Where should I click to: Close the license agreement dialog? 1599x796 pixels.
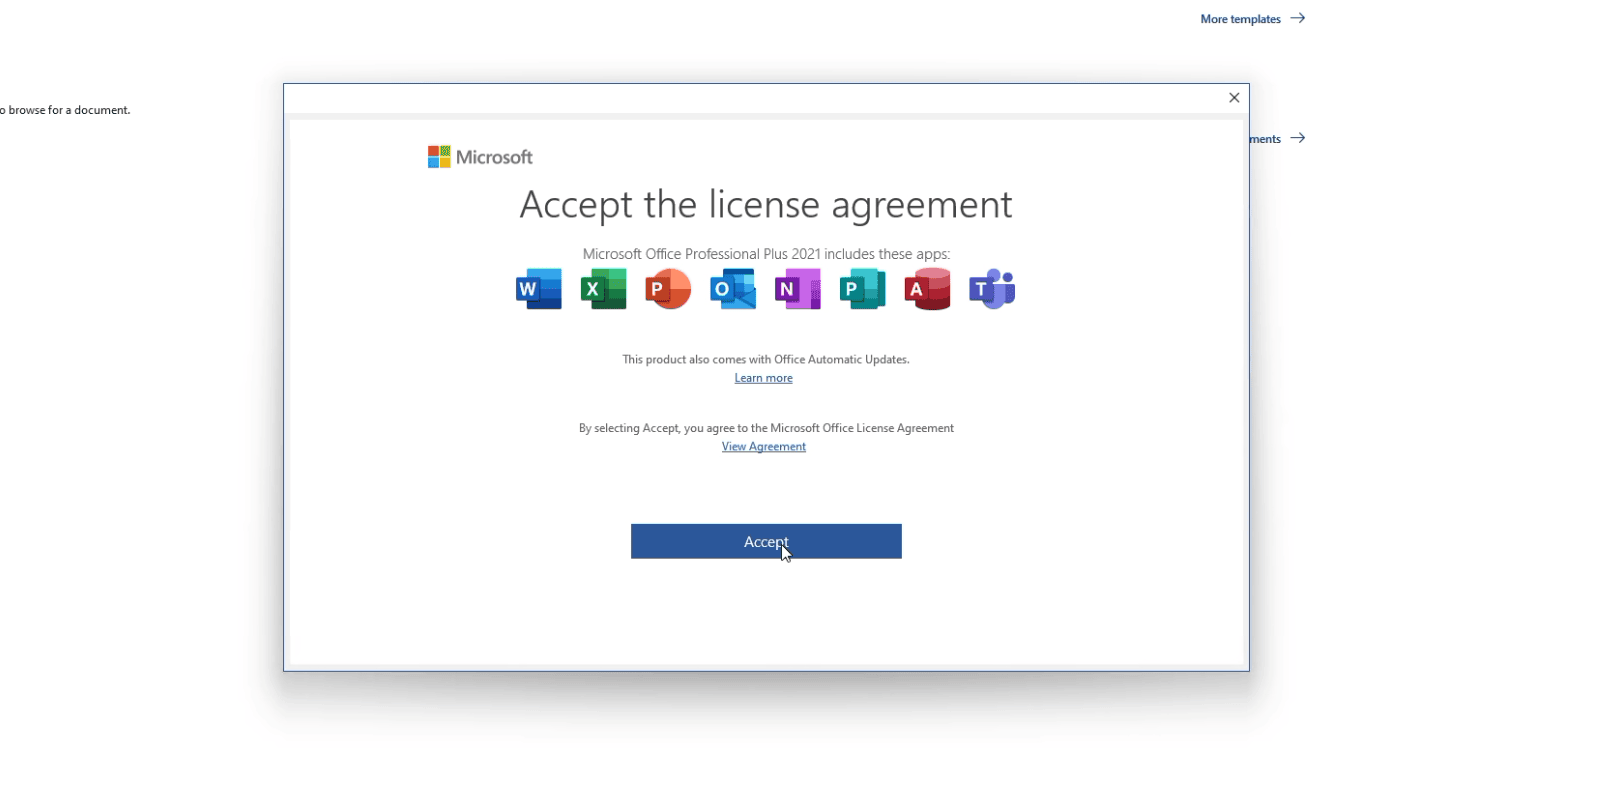click(1234, 98)
